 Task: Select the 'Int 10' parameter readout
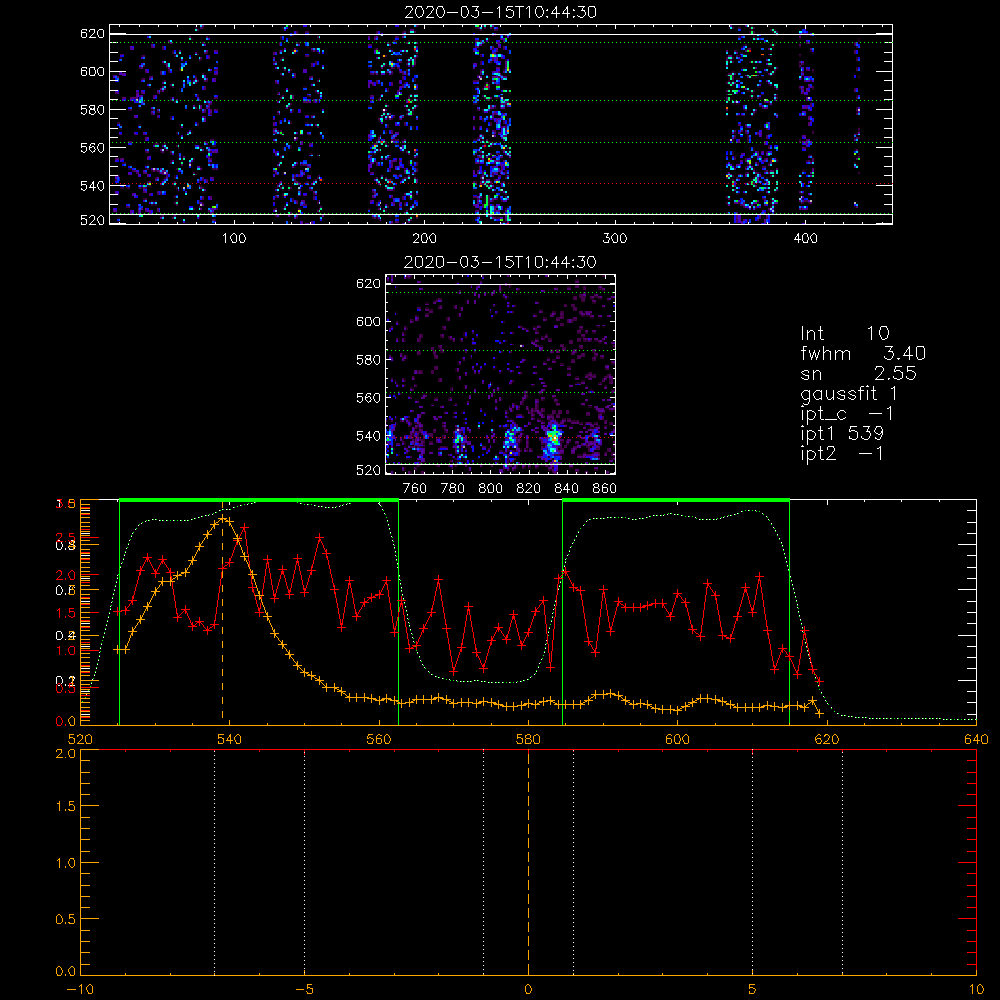click(844, 333)
